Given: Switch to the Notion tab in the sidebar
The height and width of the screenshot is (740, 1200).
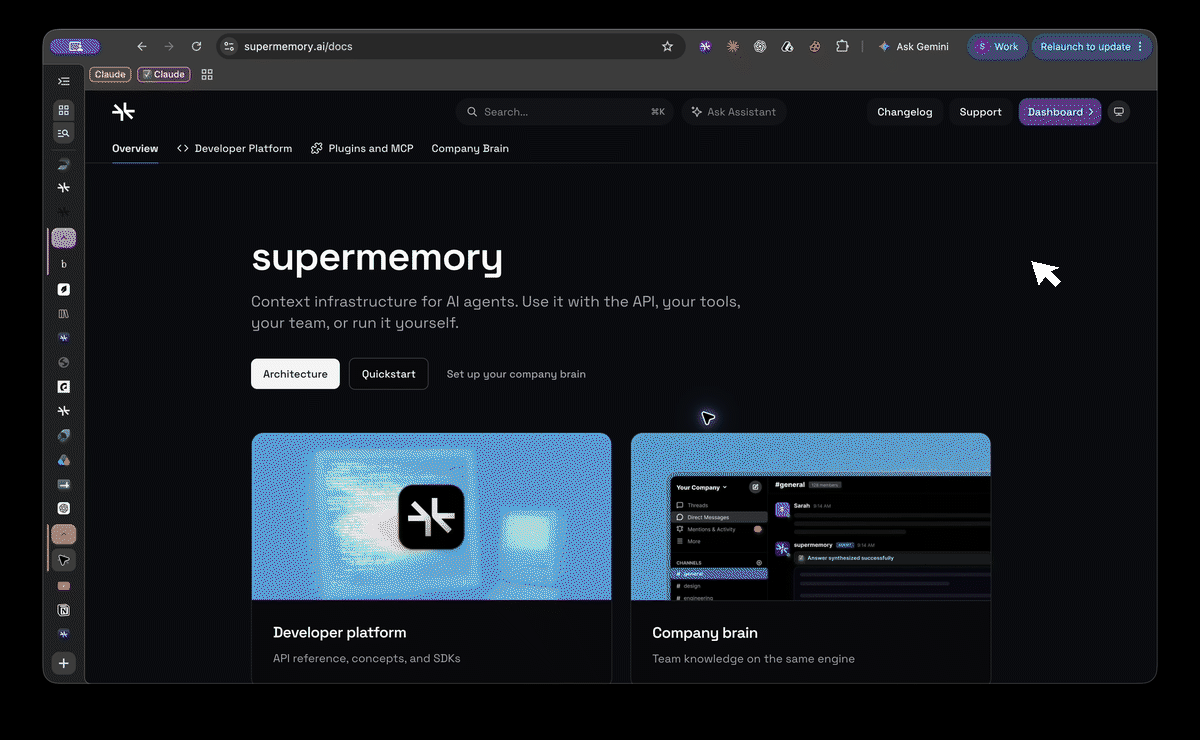Looking at the screenshot, I should [64, 610].
